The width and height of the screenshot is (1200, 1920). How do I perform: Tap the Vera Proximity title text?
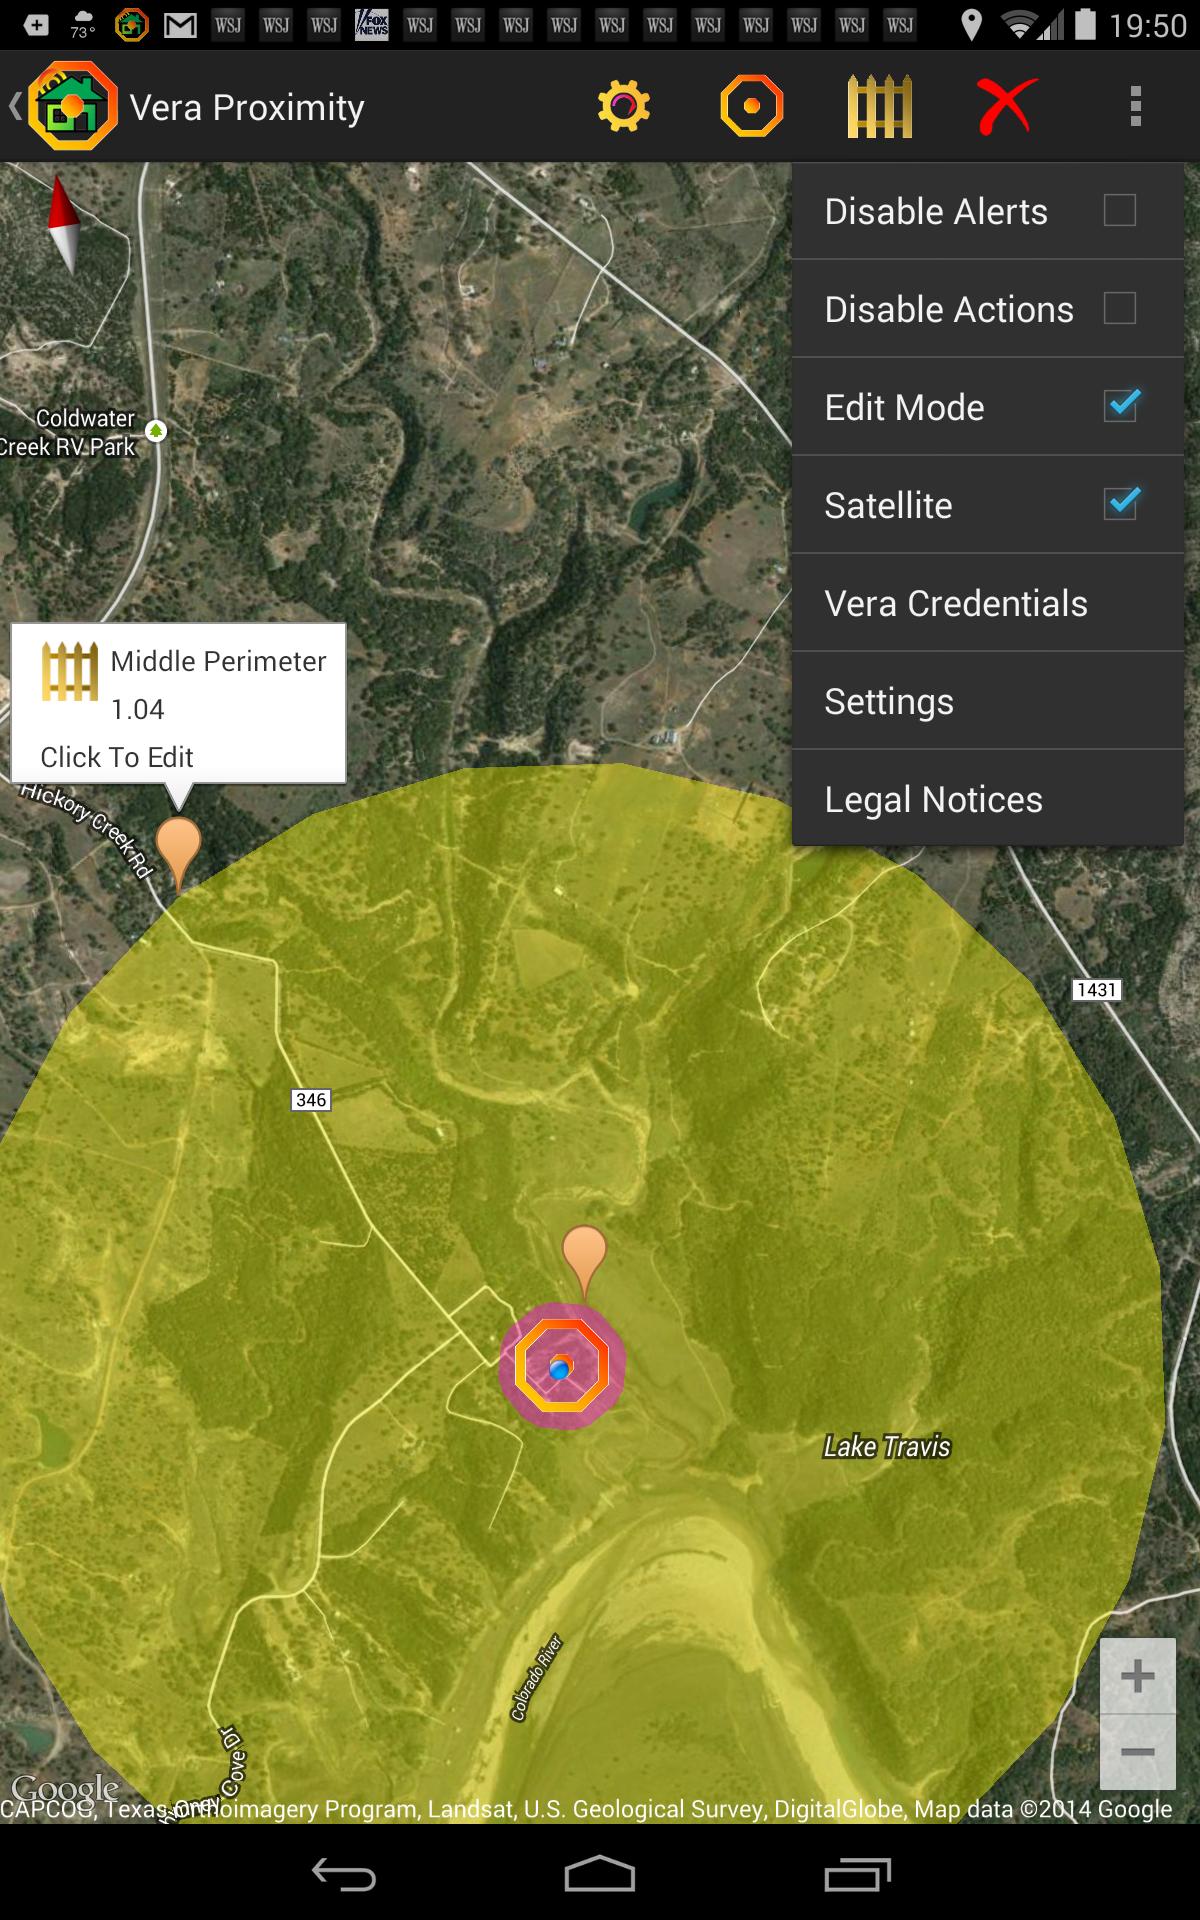pos(247,107)
